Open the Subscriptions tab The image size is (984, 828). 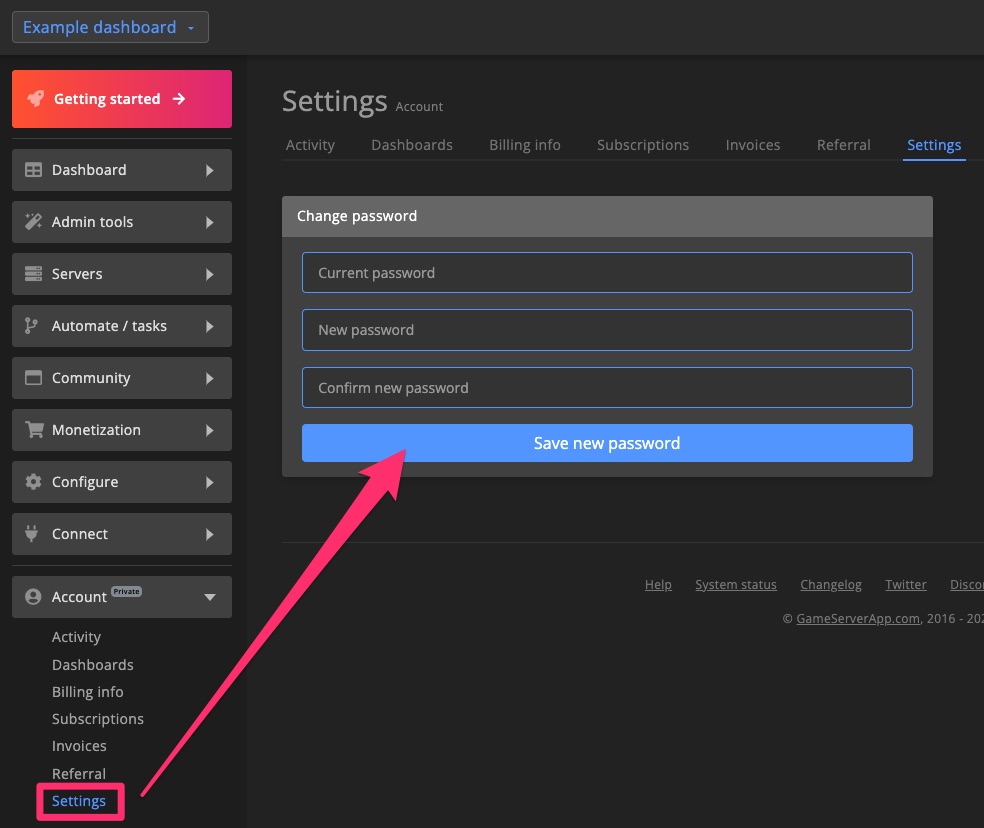tap(642, 145)
